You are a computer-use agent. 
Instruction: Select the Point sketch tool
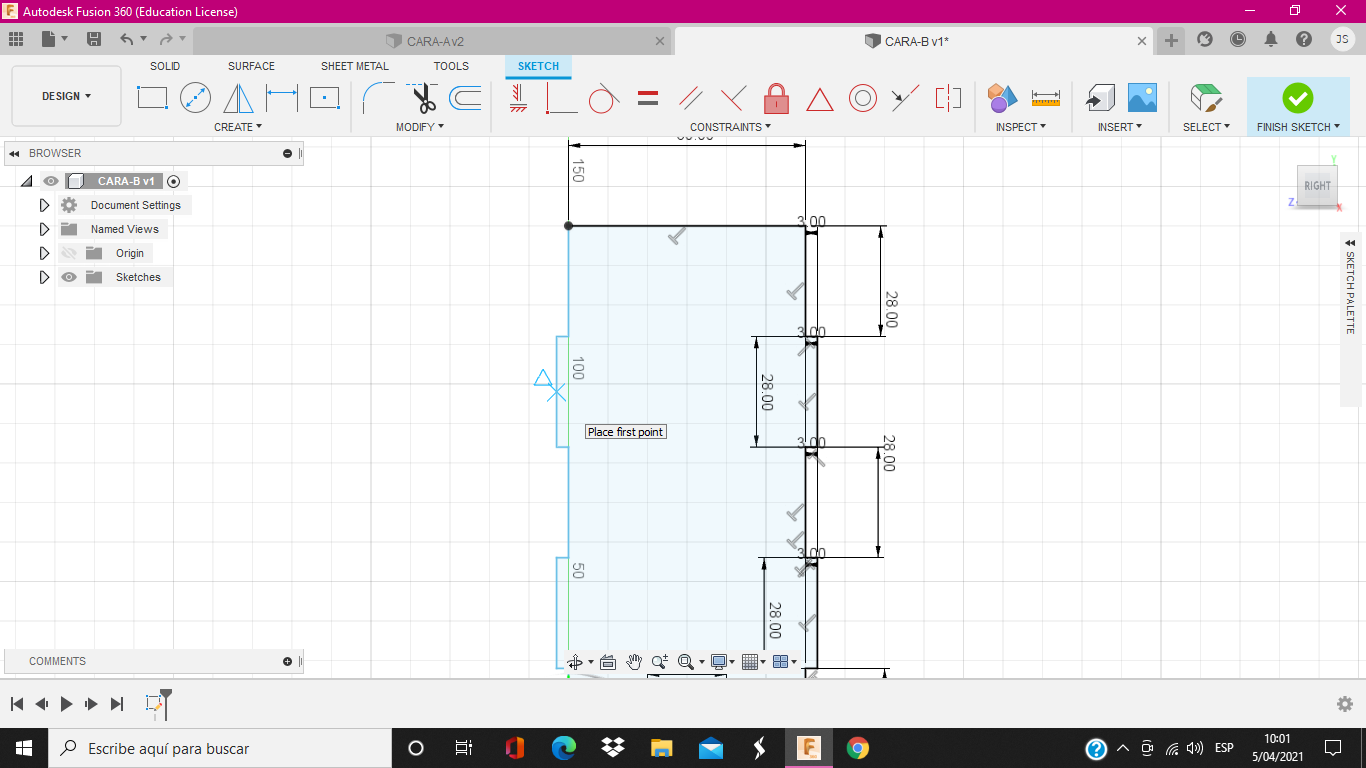click(324, 98)
